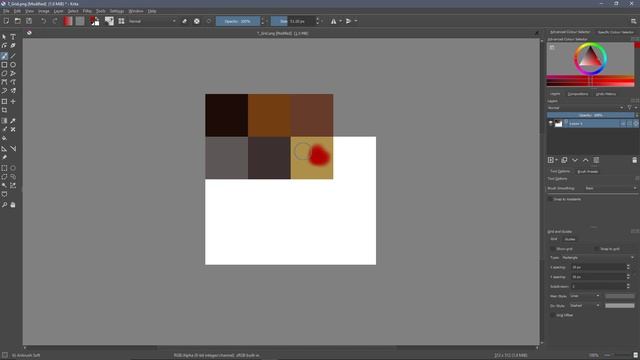Viewport: 640px width, 360px height.
Task: Select the Freehand Brush tool
Action: [4, 56]
